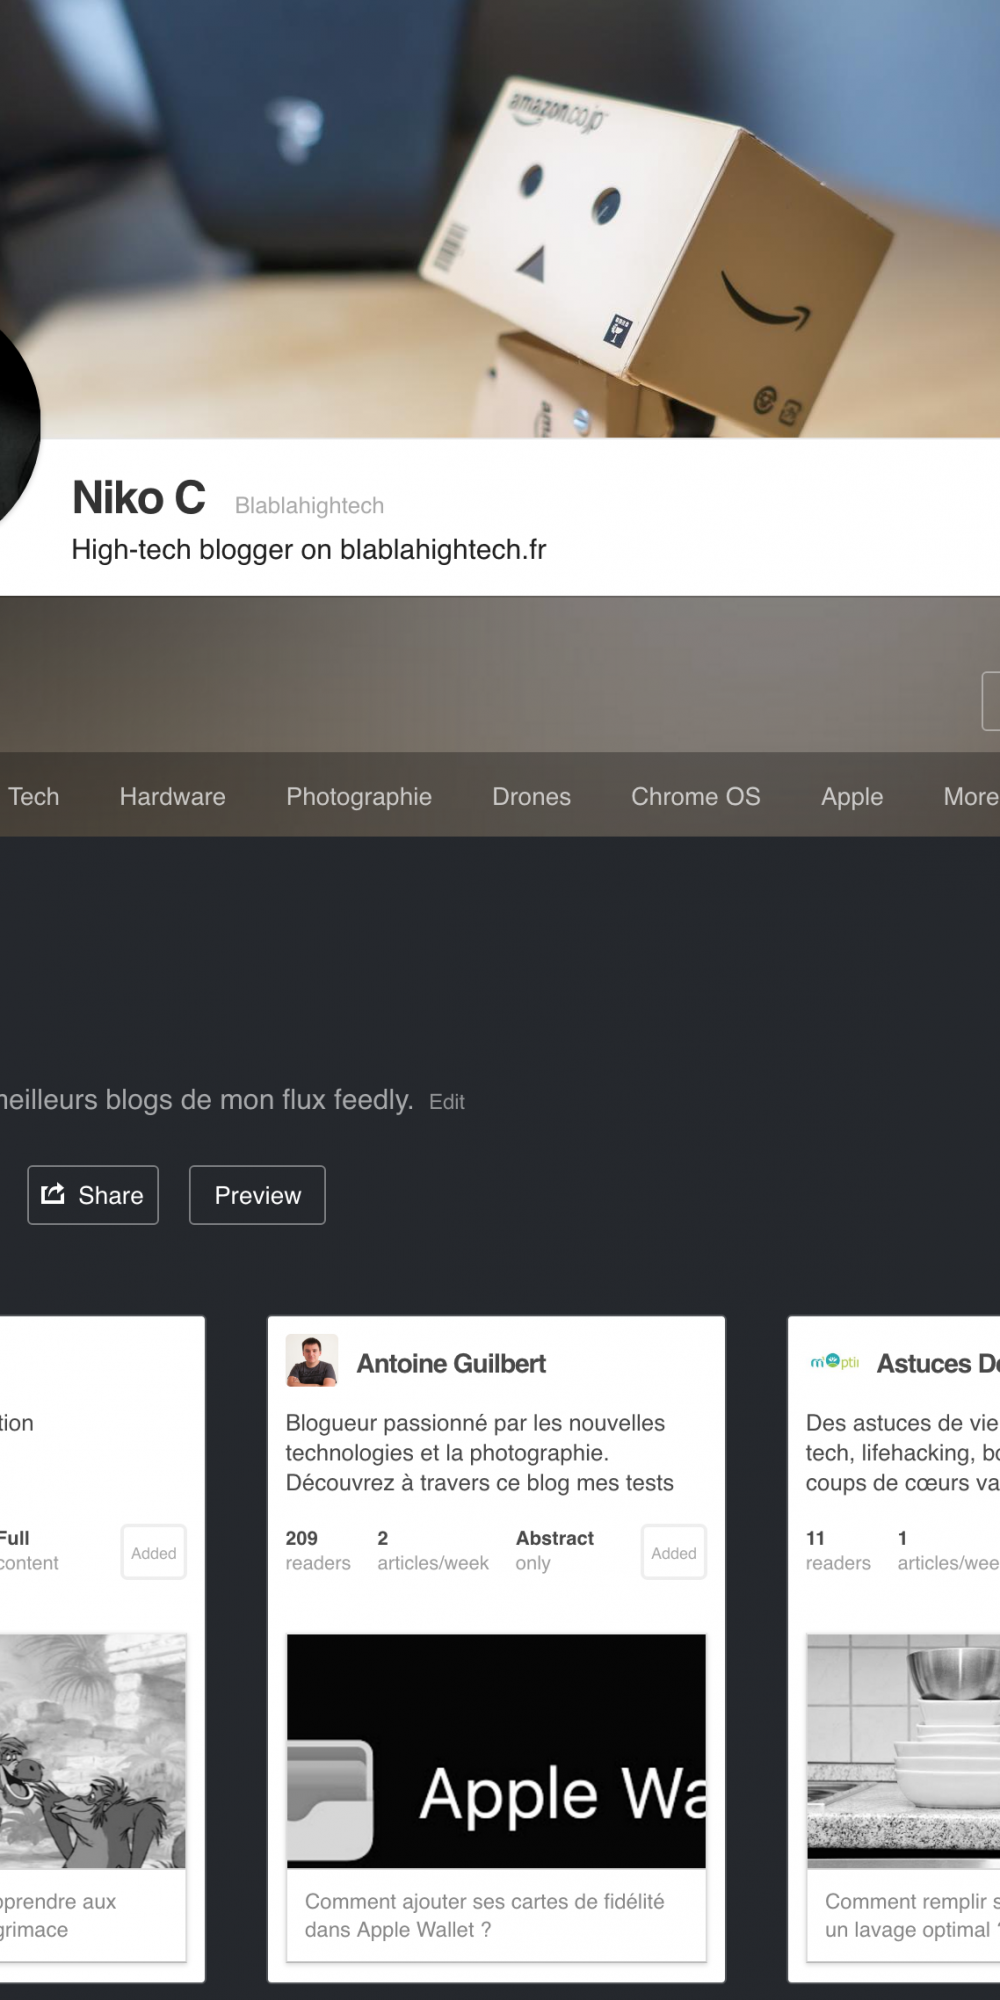Click the 209 readers statistic

318,1551
